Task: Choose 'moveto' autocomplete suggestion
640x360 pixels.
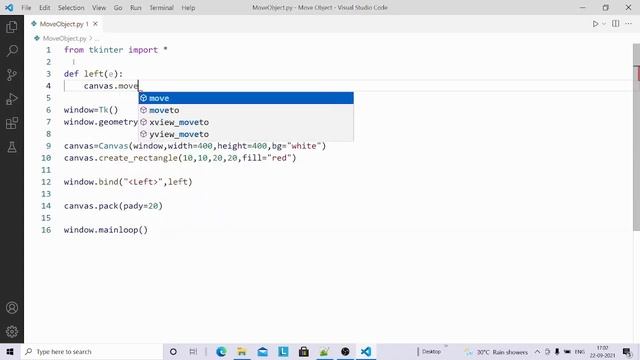Action: [x=246, y=110]
